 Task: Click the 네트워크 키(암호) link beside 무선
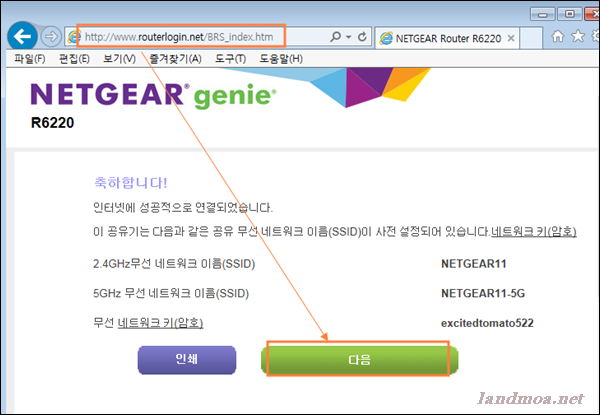[x=160, y=323]
